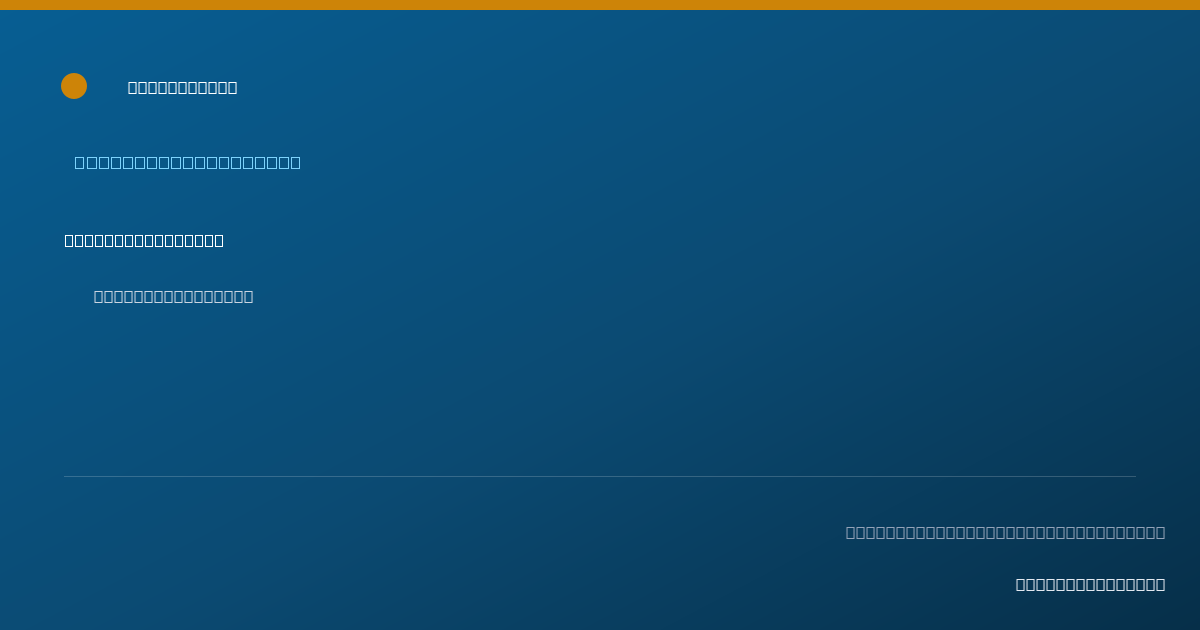Click first glyph of bold white heading
The image size is (1200, 630).
69,240
